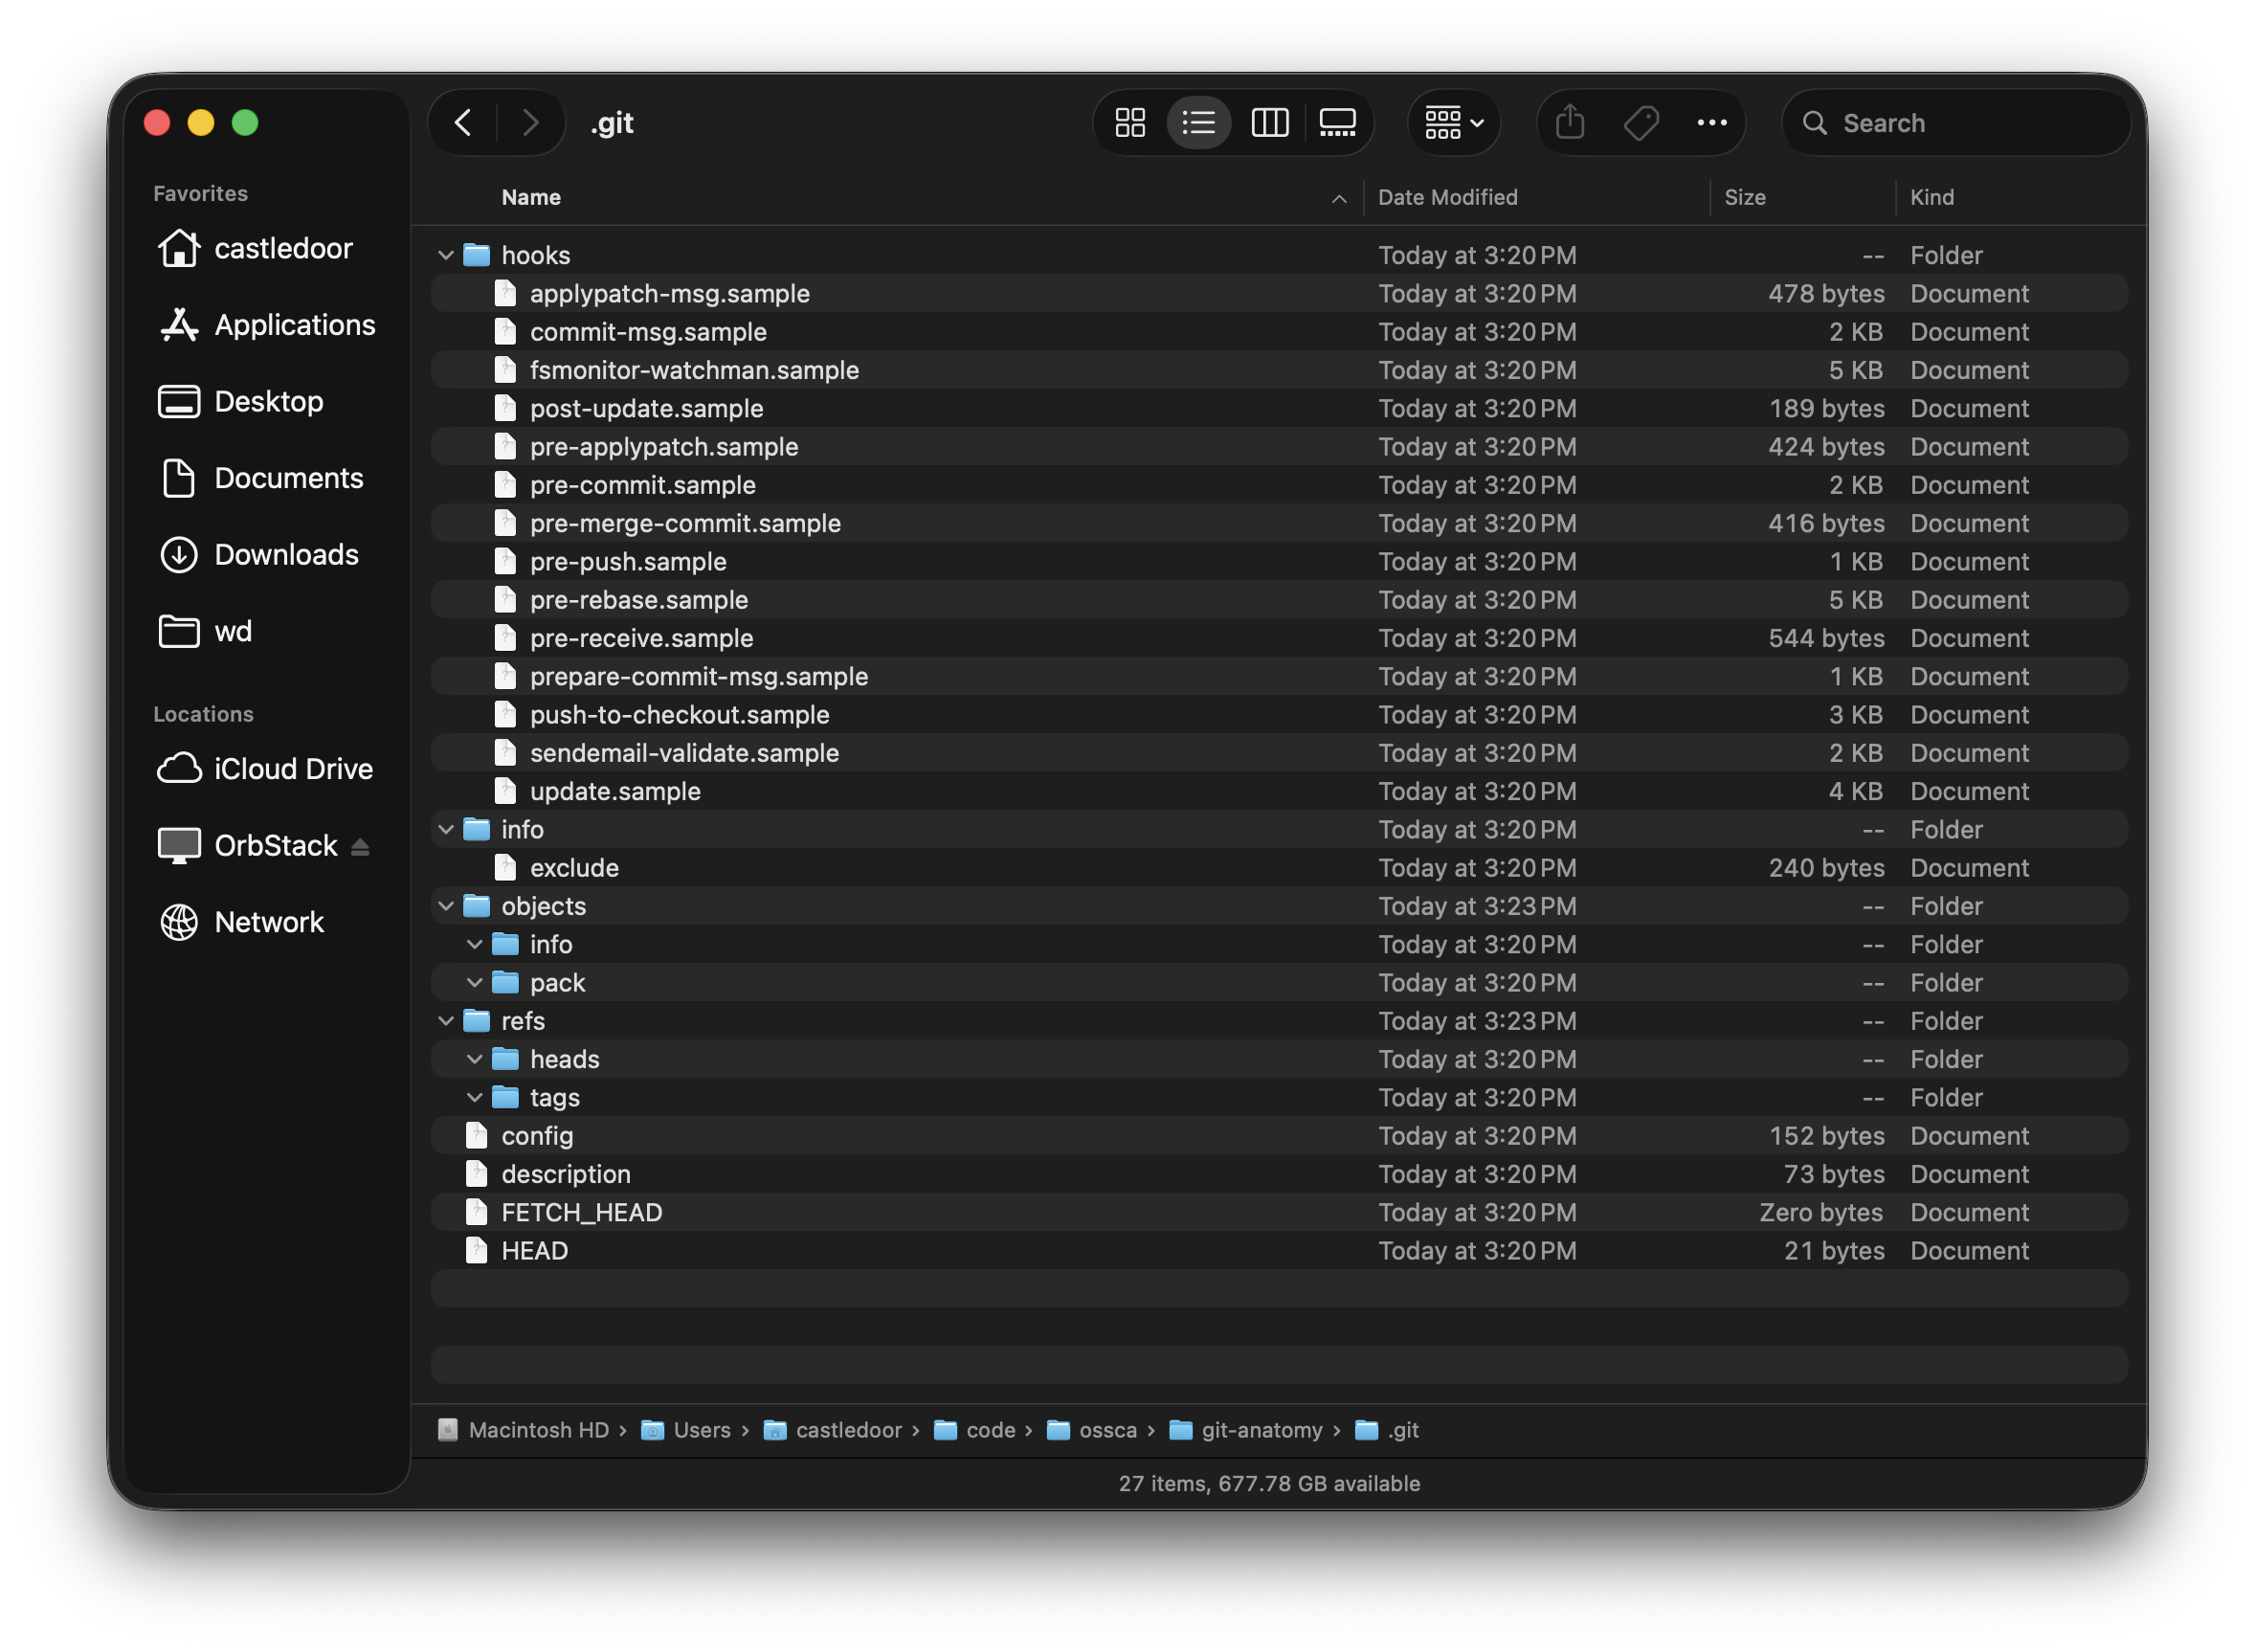Switch to column view
This screenshot has height=1652, width=2255.
tap(1269, 123)
